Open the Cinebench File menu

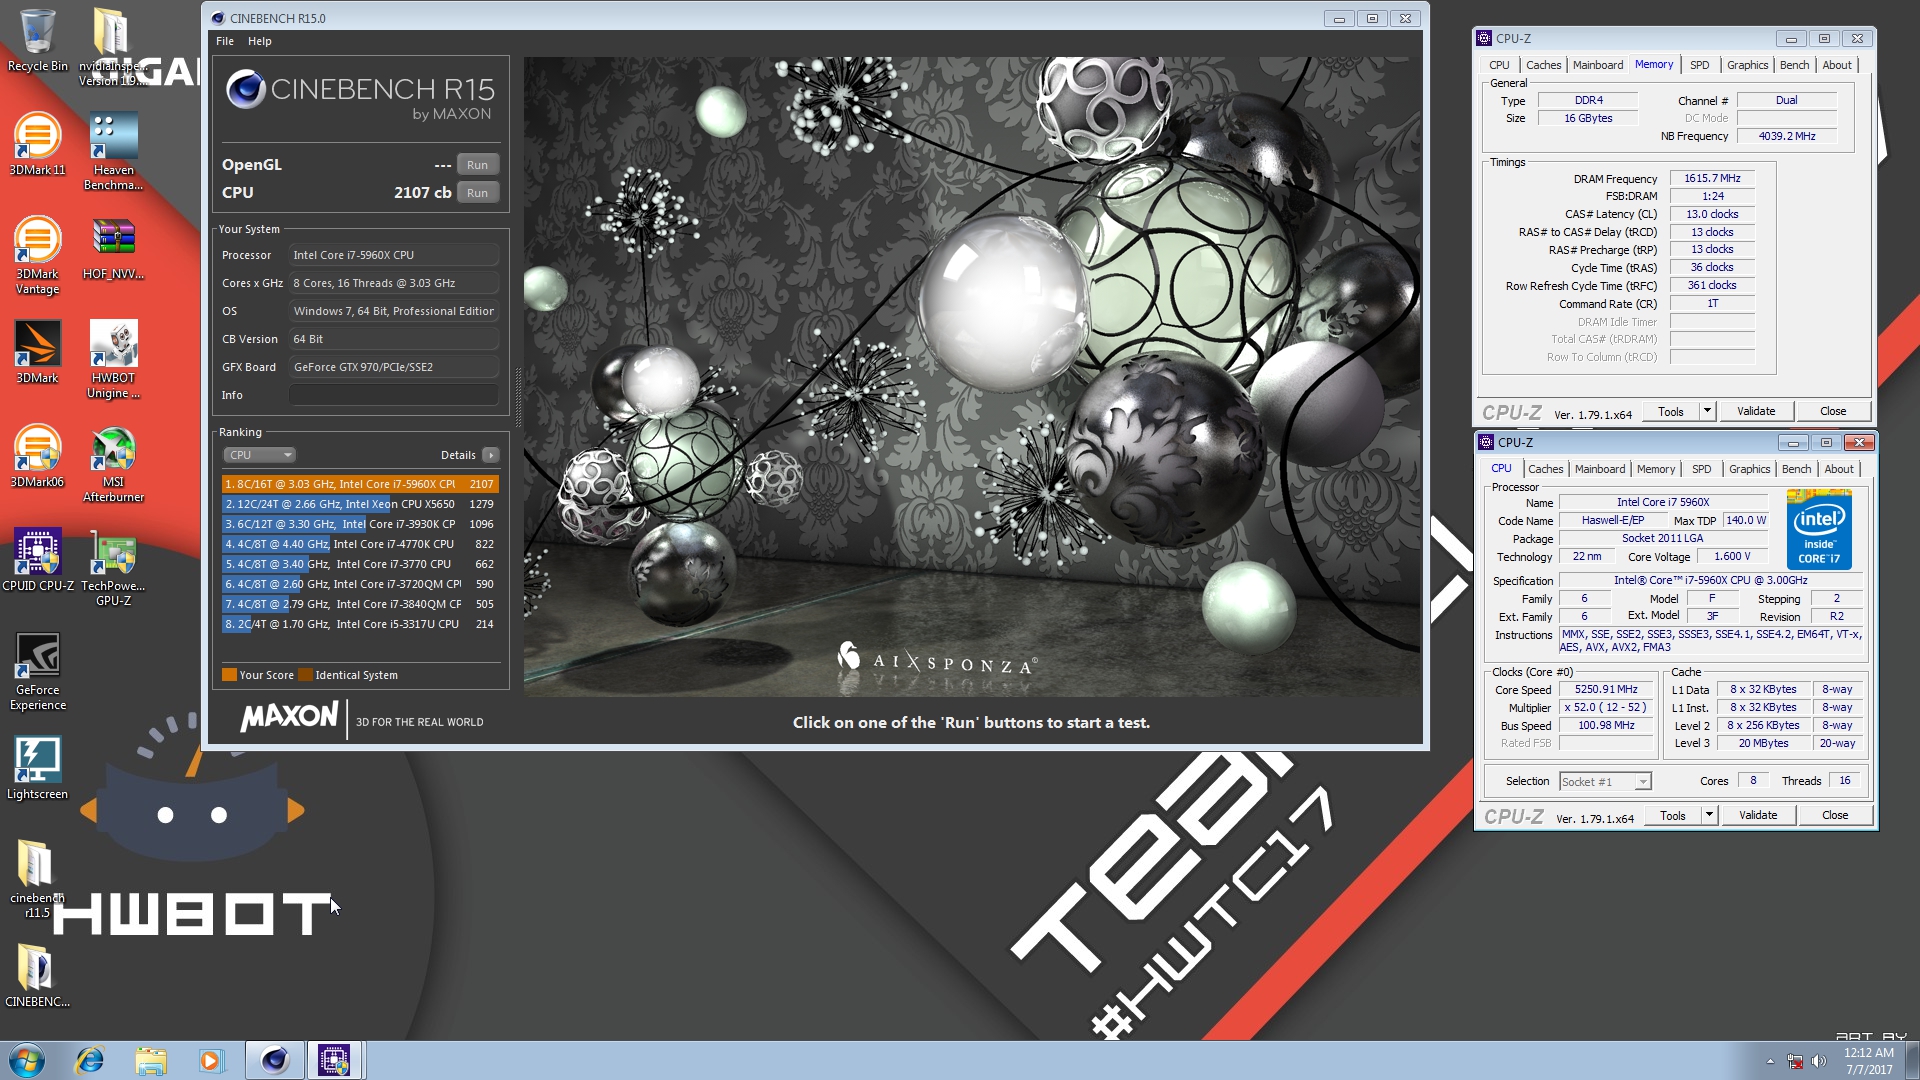[225, 41]
